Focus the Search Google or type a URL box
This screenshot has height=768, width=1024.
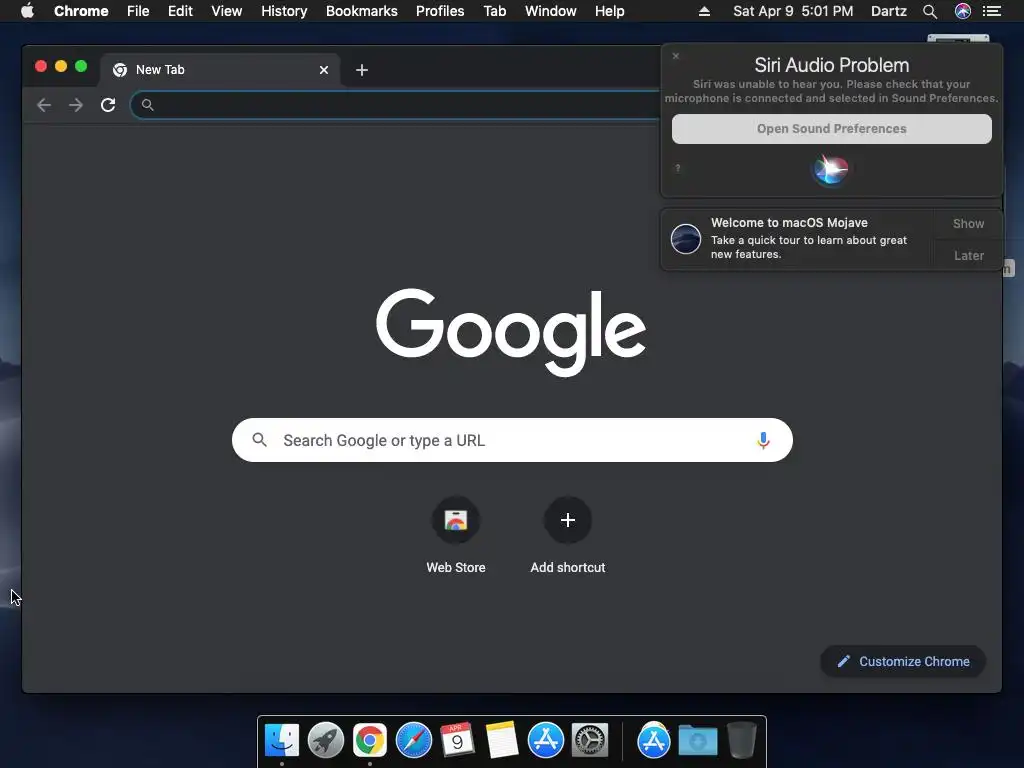512,440
